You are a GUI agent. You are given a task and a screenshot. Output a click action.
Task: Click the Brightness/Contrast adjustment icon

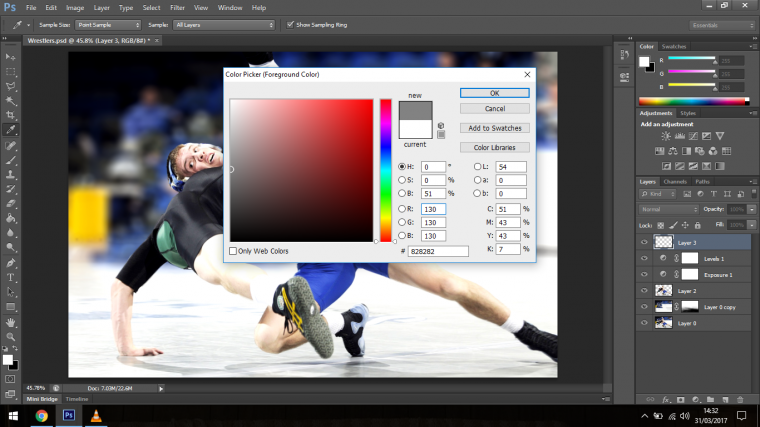pyautogui.click(x=666, y=136)
